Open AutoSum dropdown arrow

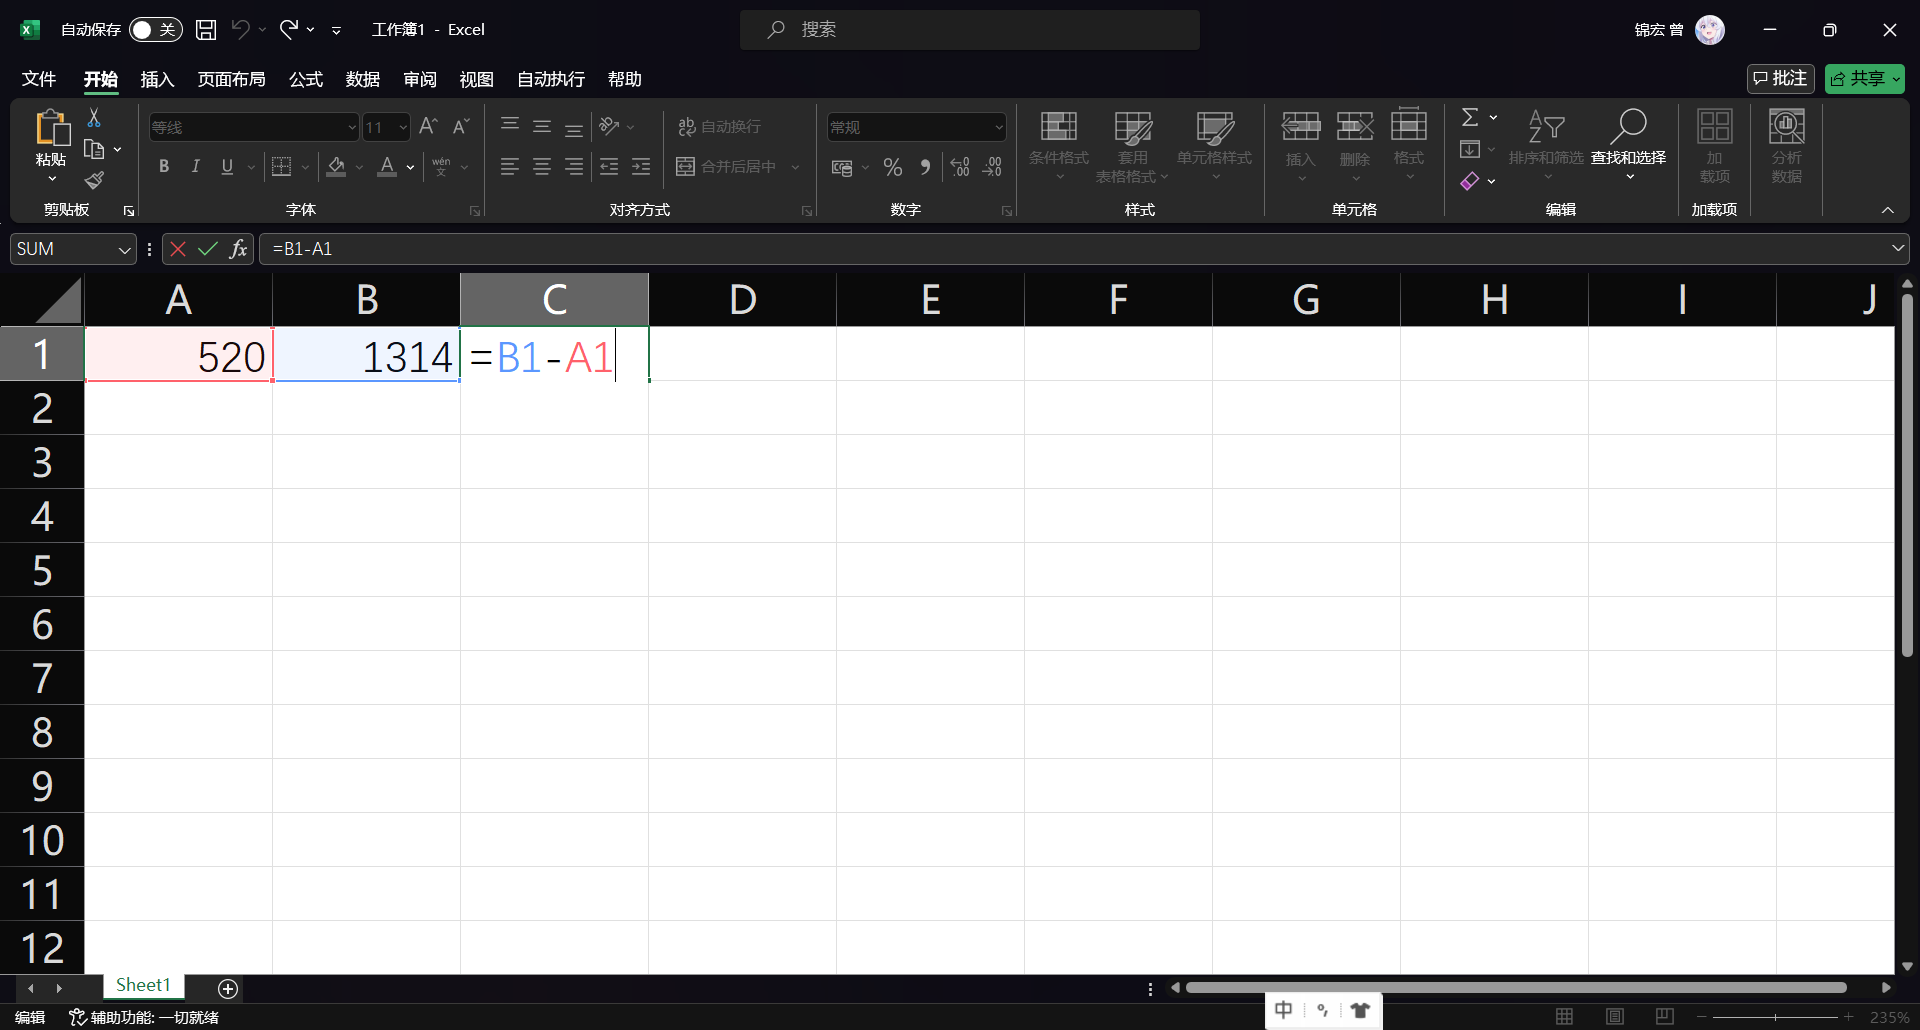pos(1493,117)
